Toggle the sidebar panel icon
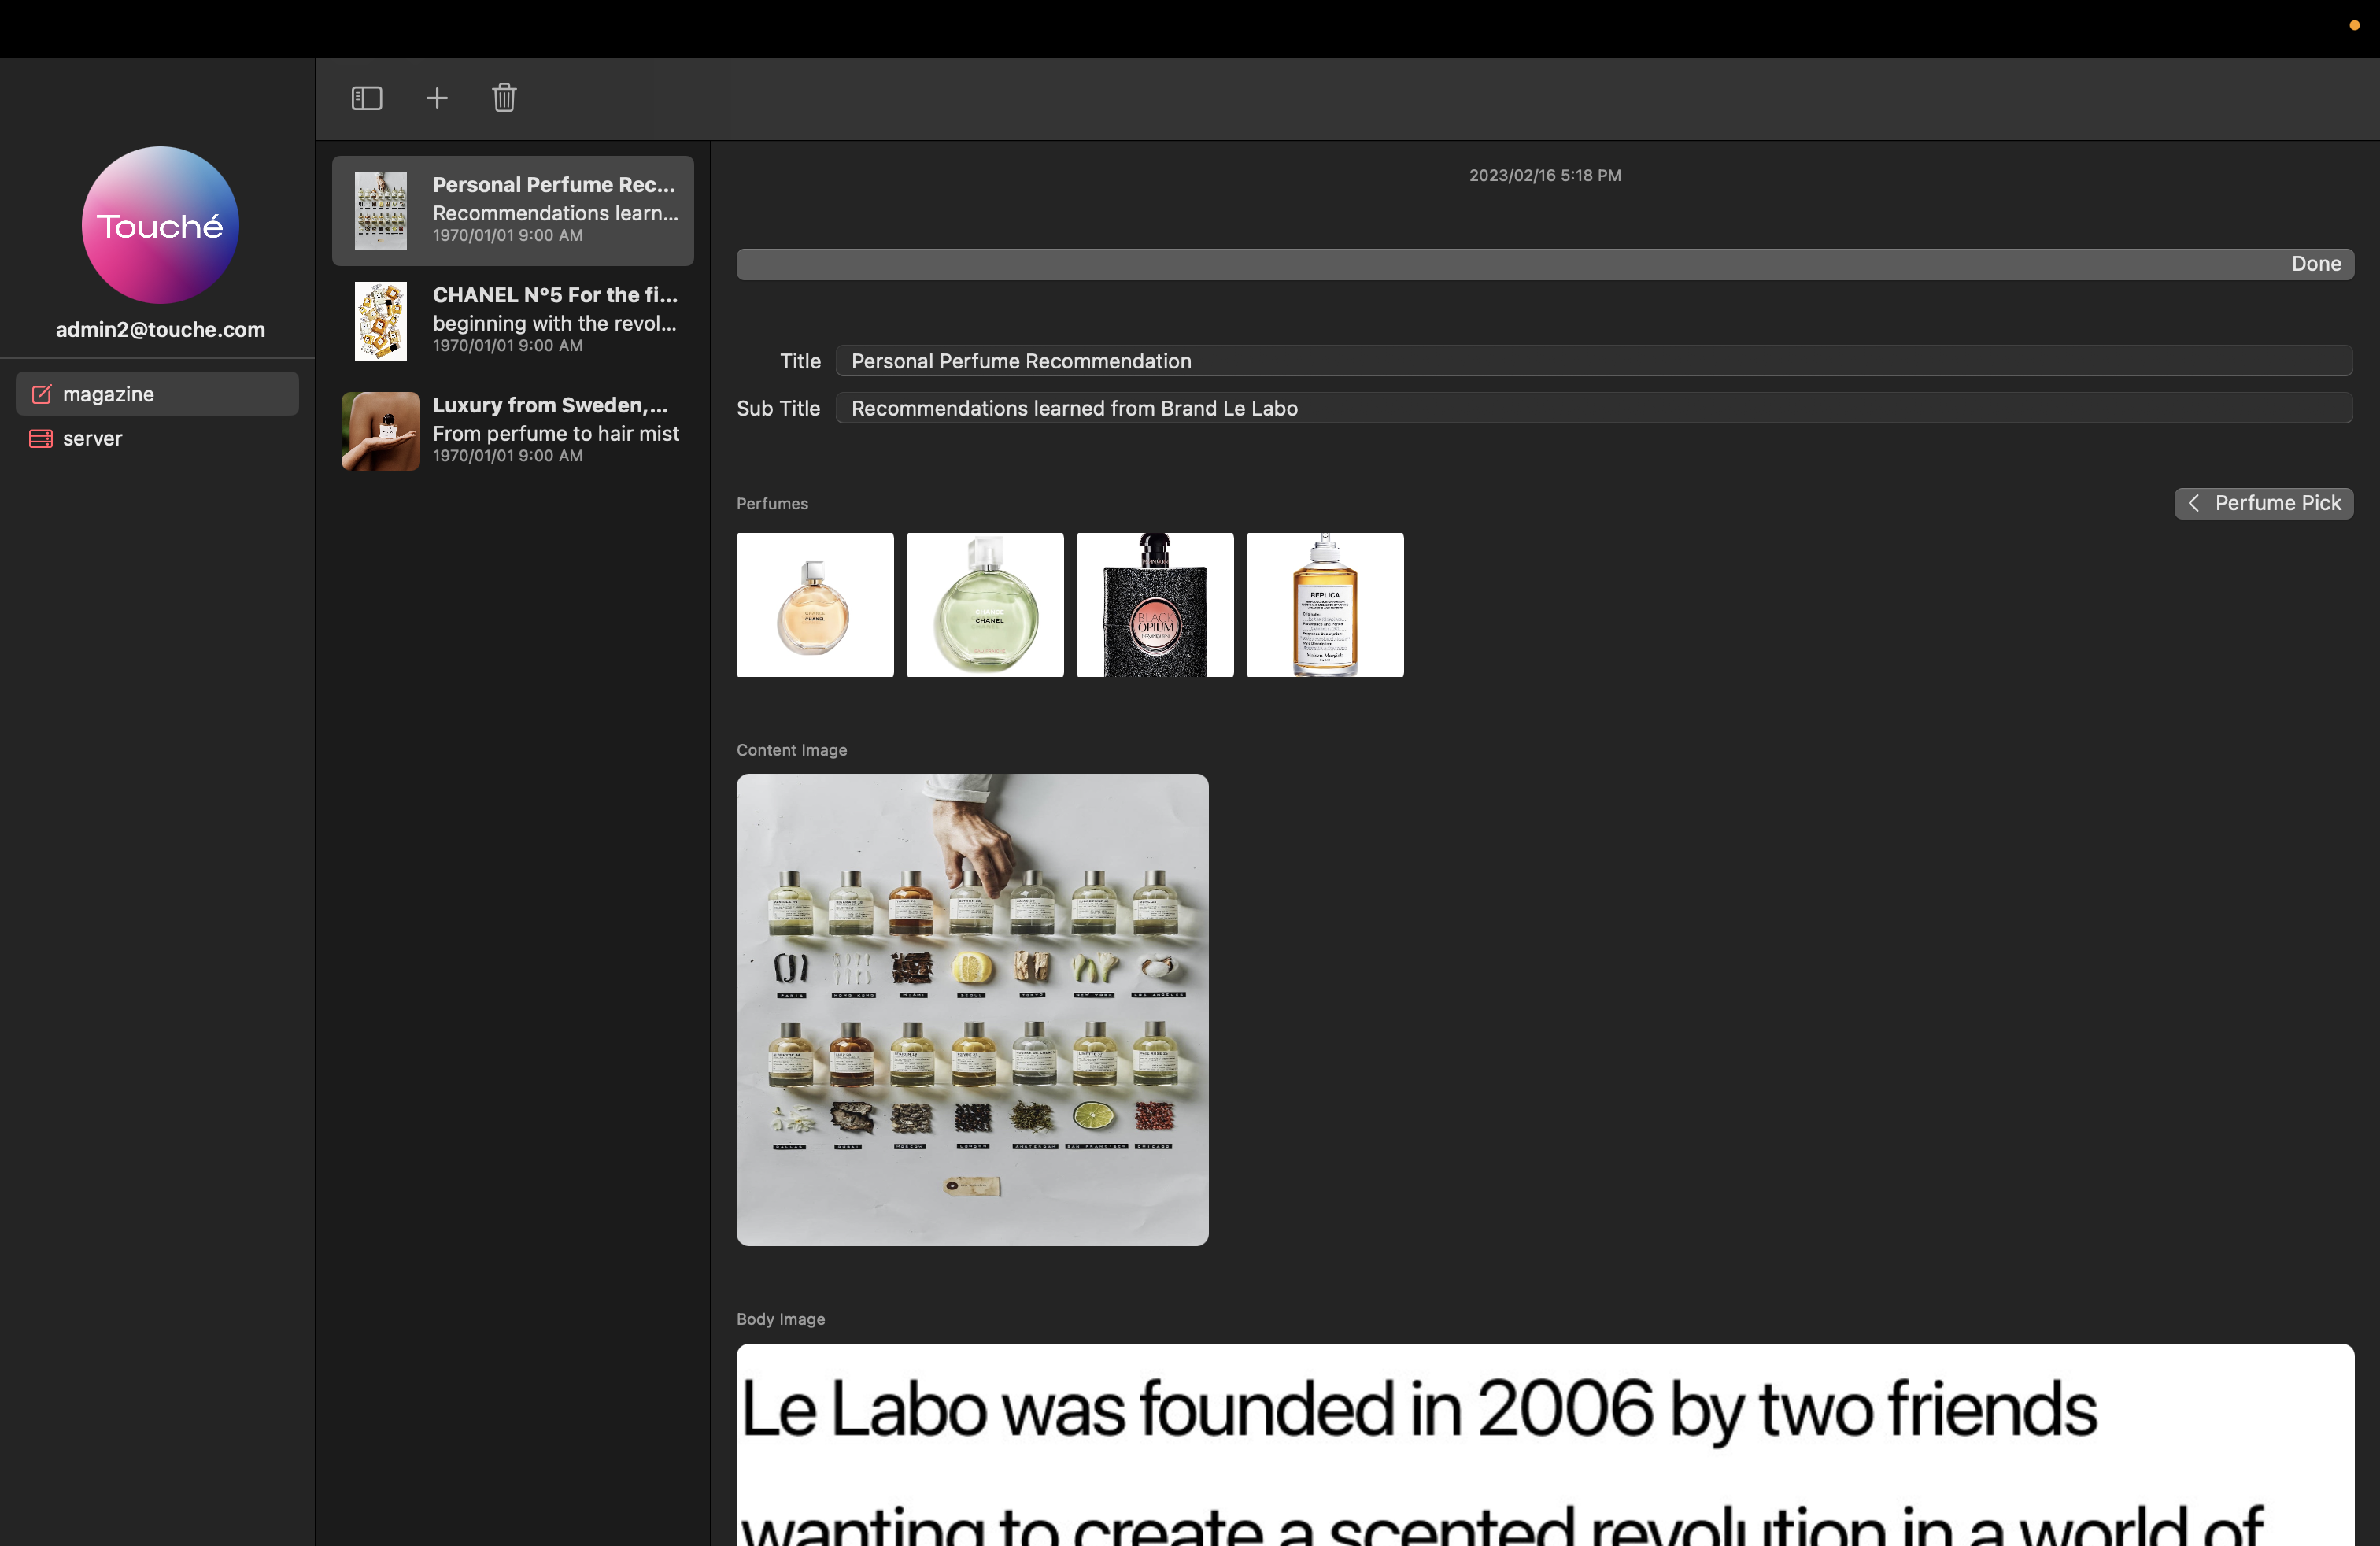Viewport: 2380px width, 1546px height. [x=366, y=98]
